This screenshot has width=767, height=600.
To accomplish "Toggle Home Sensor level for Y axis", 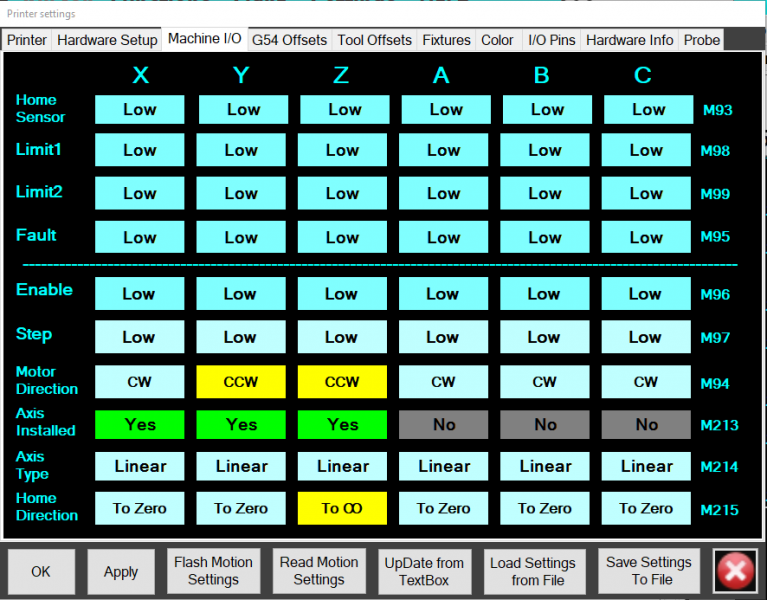I will coord(243,110).
